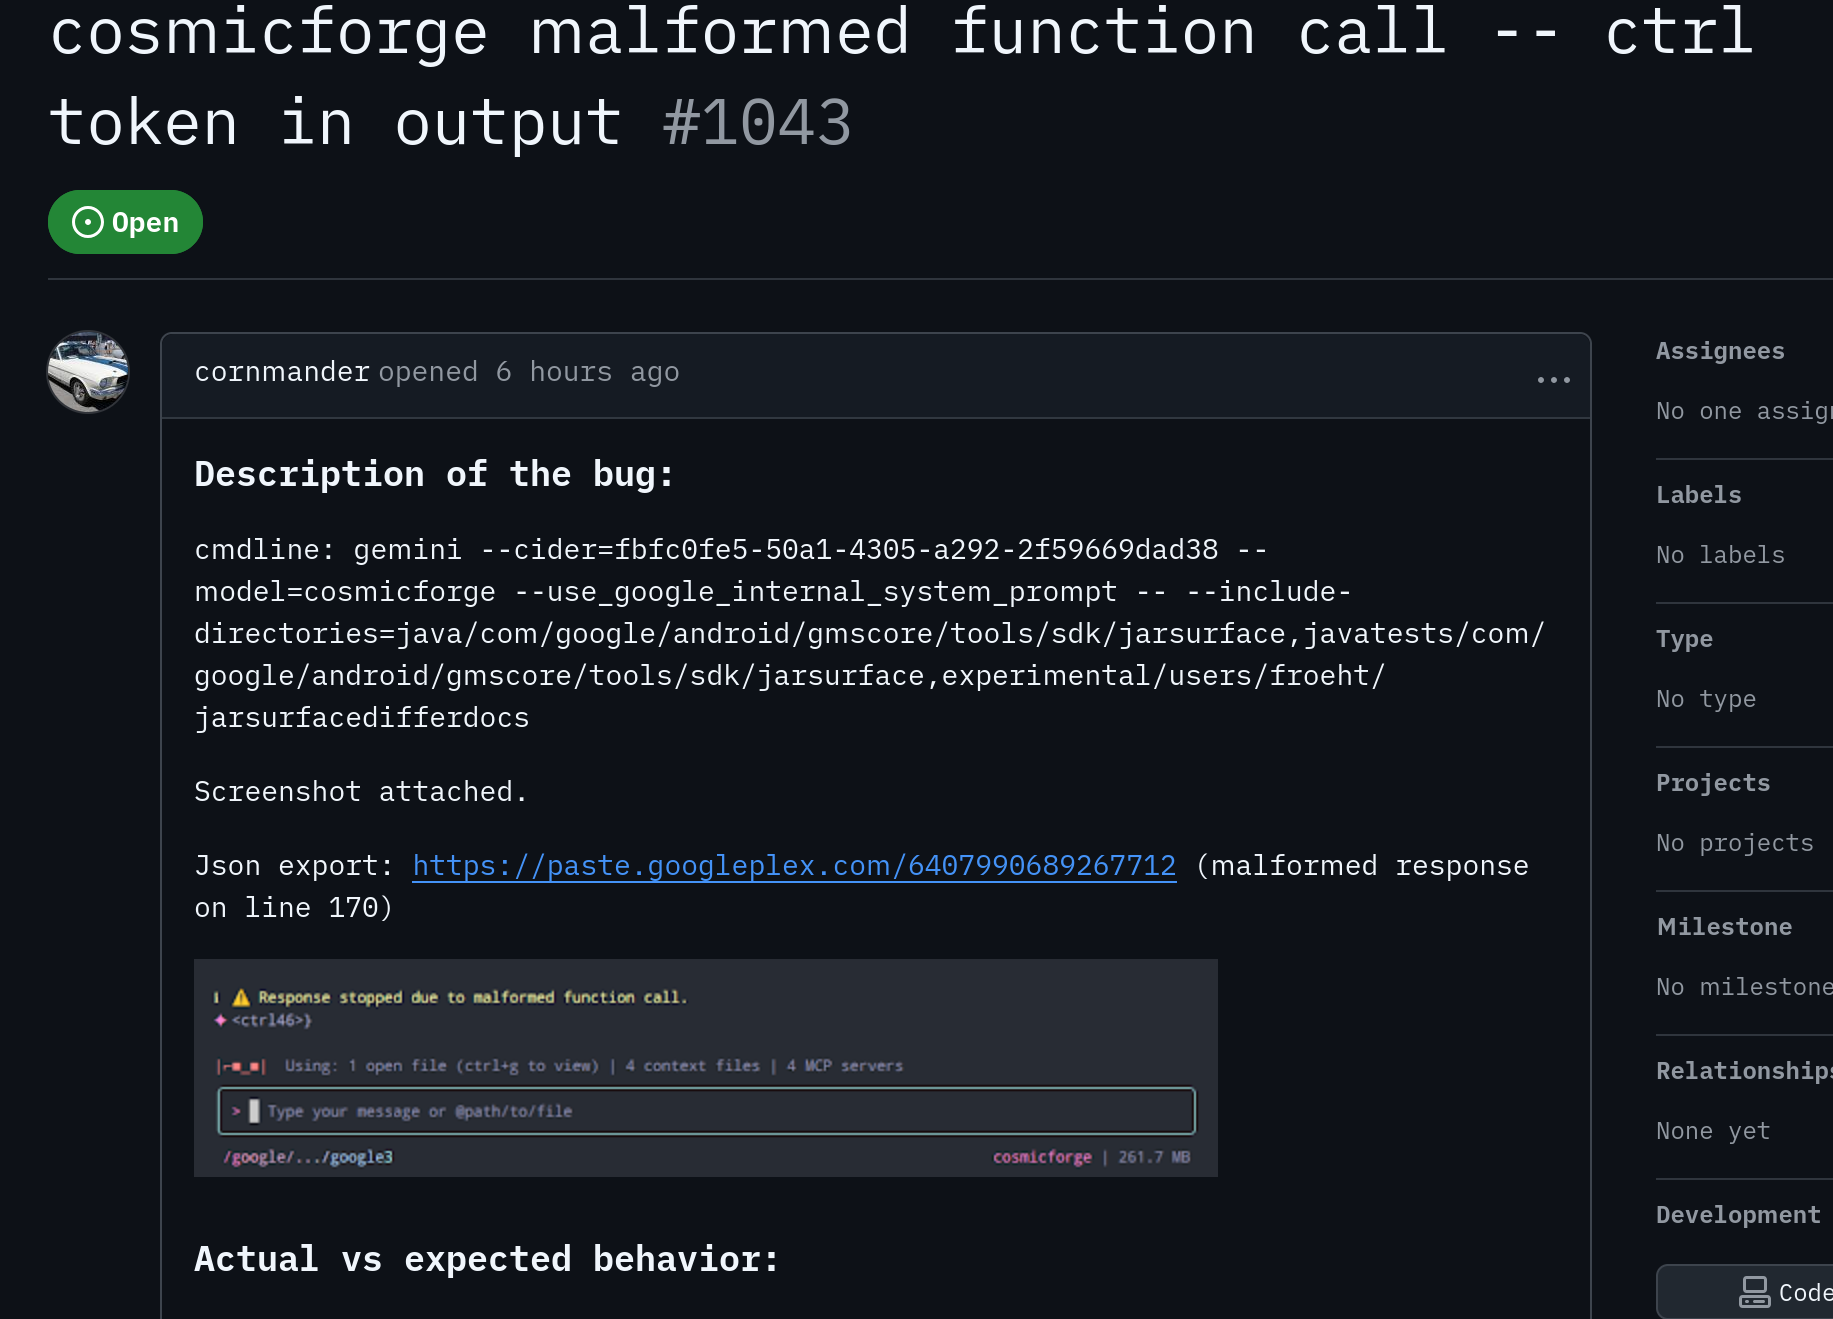
Task: Click the "No one assigned" text in the sidebar
Action: tap(1742, 411)
